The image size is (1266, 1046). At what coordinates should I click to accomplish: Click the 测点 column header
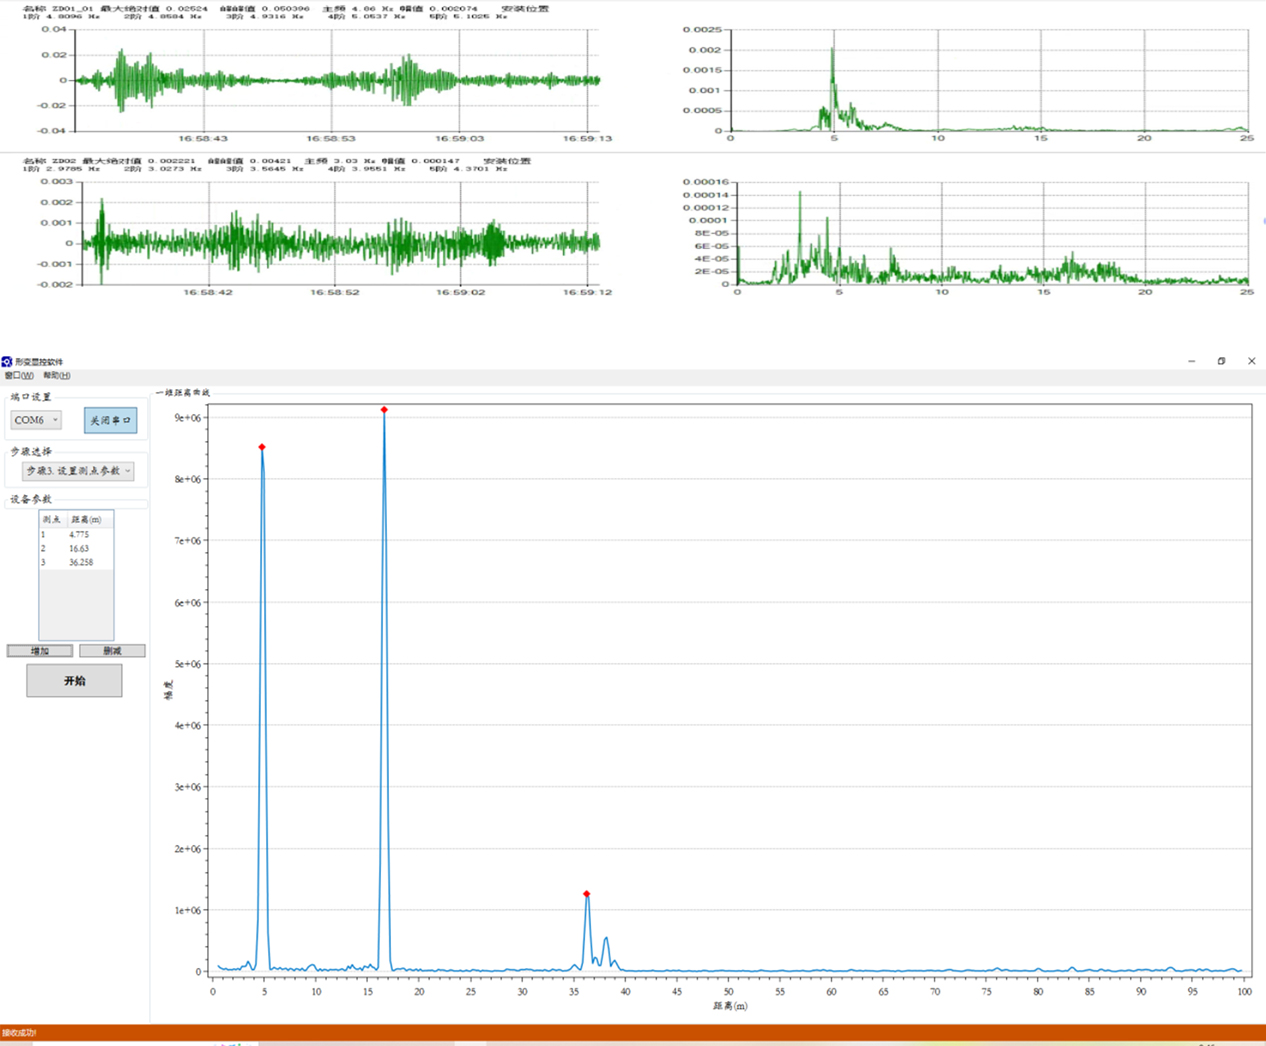click(51, 520)
